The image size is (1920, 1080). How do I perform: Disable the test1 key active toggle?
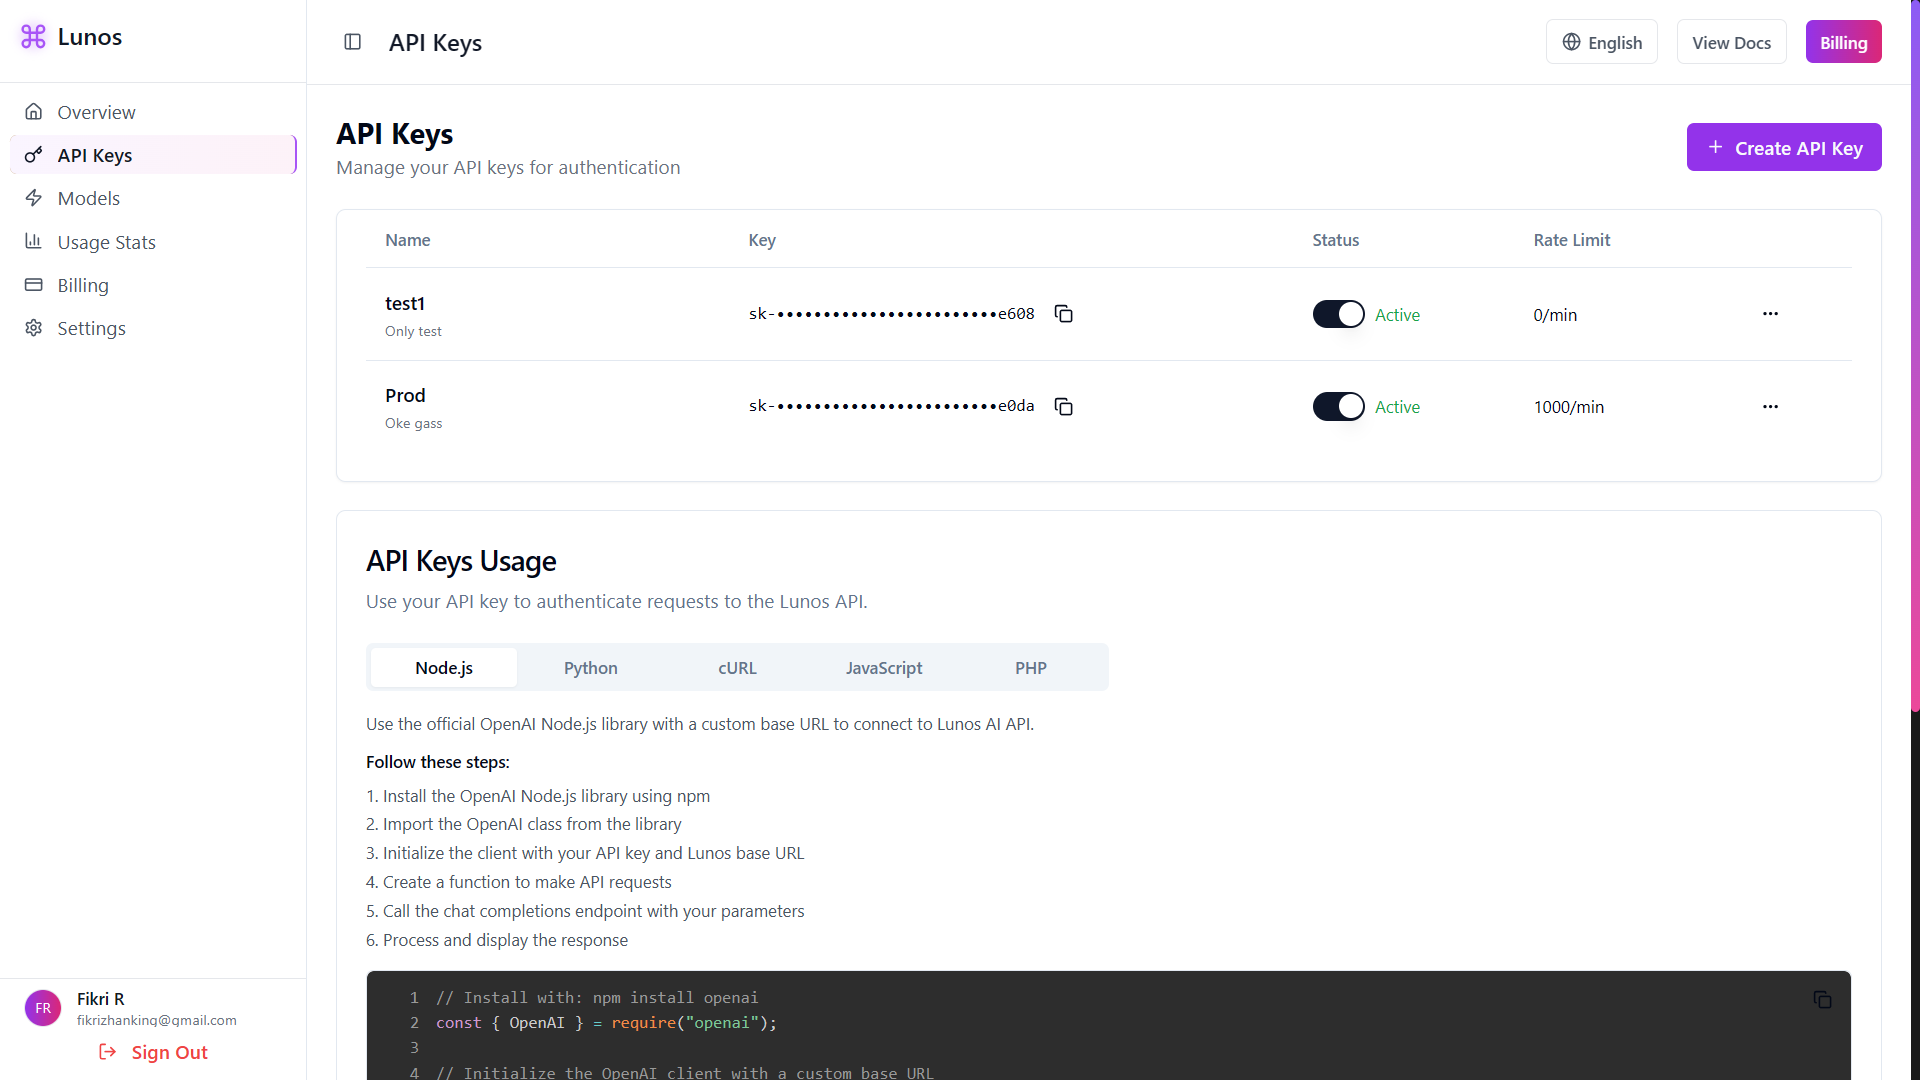[x=1338, y=314]
